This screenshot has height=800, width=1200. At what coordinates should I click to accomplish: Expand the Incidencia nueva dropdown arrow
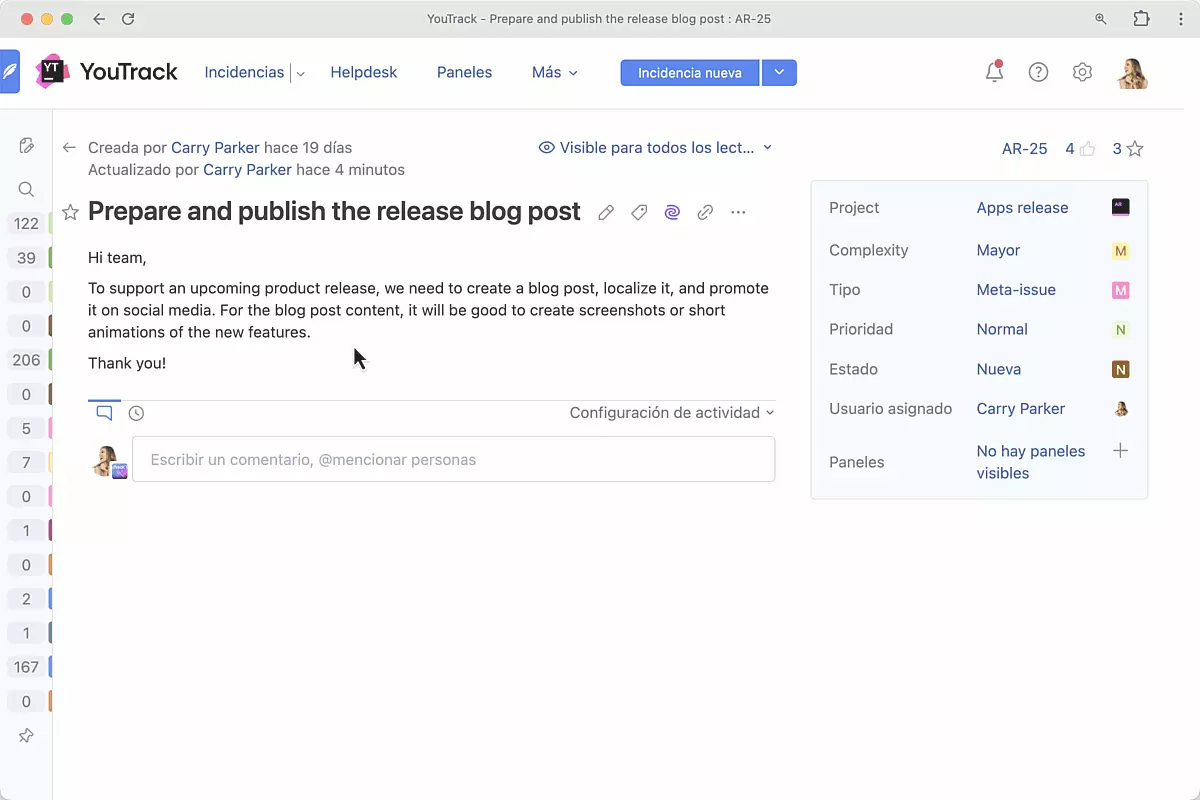tap(779, 73)
